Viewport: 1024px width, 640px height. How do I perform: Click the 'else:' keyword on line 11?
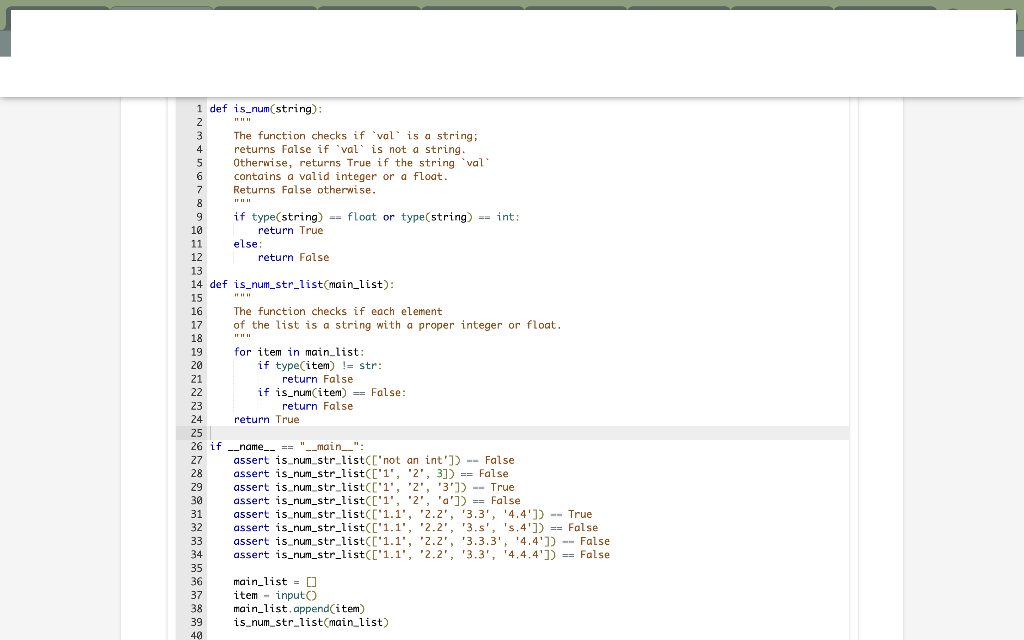[248, 244]
